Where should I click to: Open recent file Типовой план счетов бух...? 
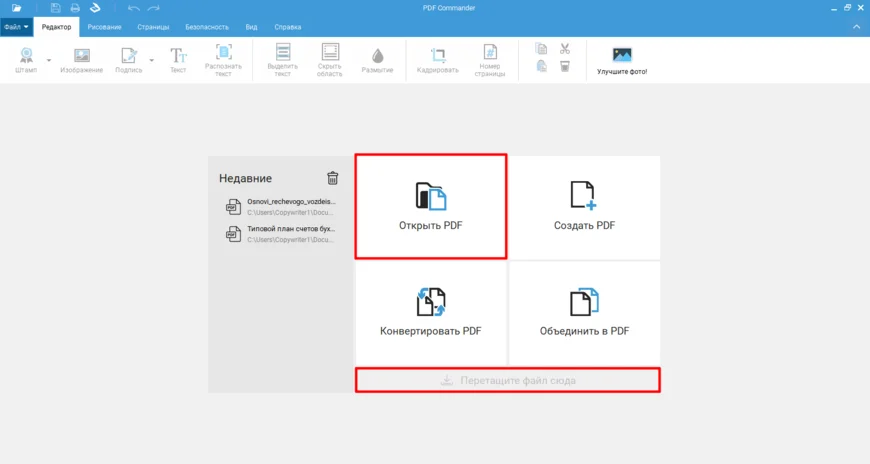281,234
